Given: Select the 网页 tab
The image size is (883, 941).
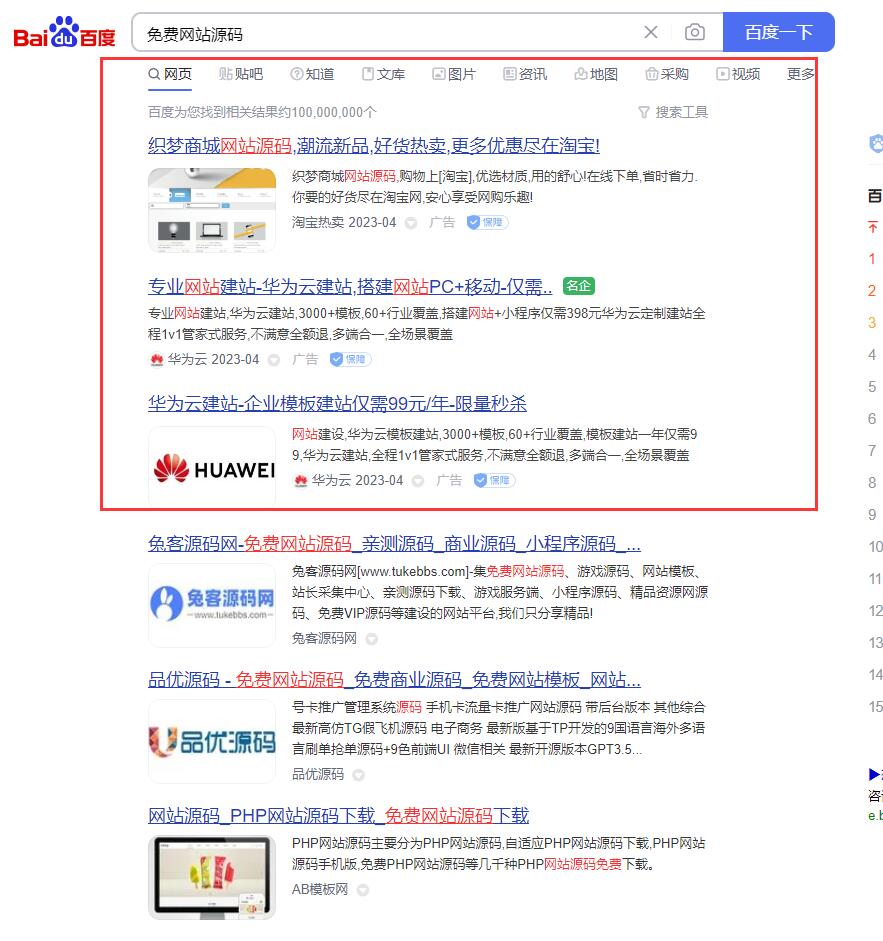Looking at the screenshot, I should point(170,74).
